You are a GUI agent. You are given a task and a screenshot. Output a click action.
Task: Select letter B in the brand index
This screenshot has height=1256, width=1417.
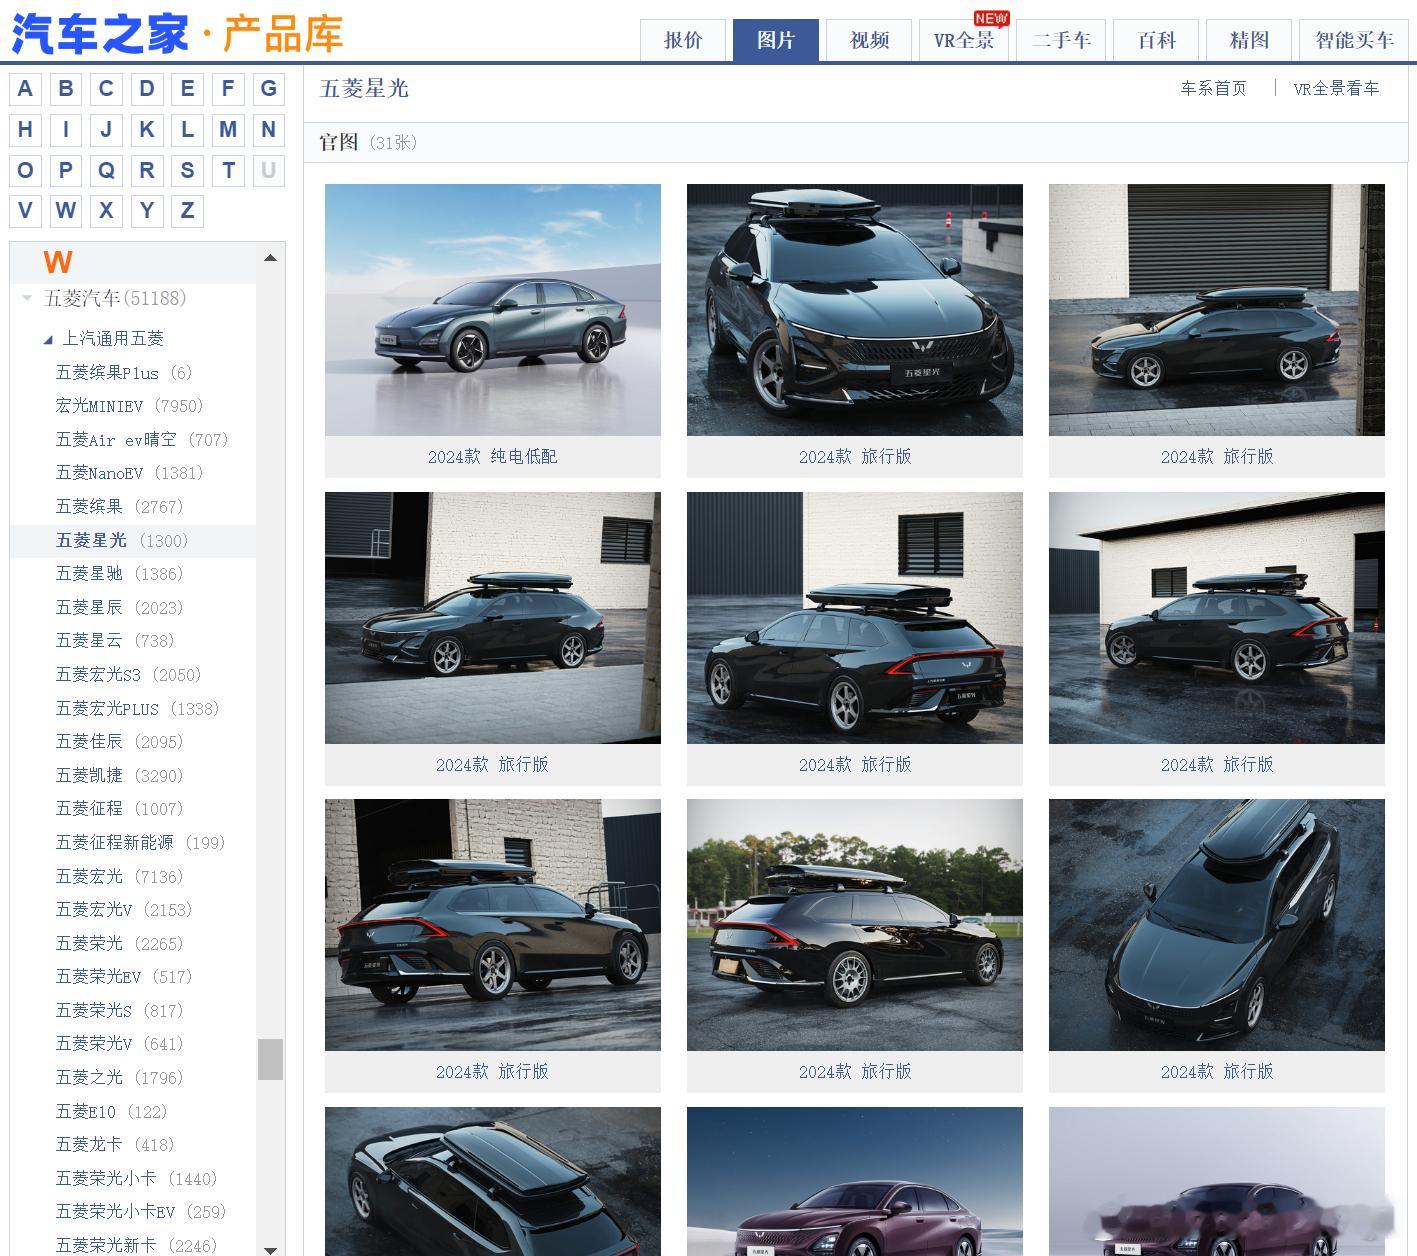tap(66, 89)
